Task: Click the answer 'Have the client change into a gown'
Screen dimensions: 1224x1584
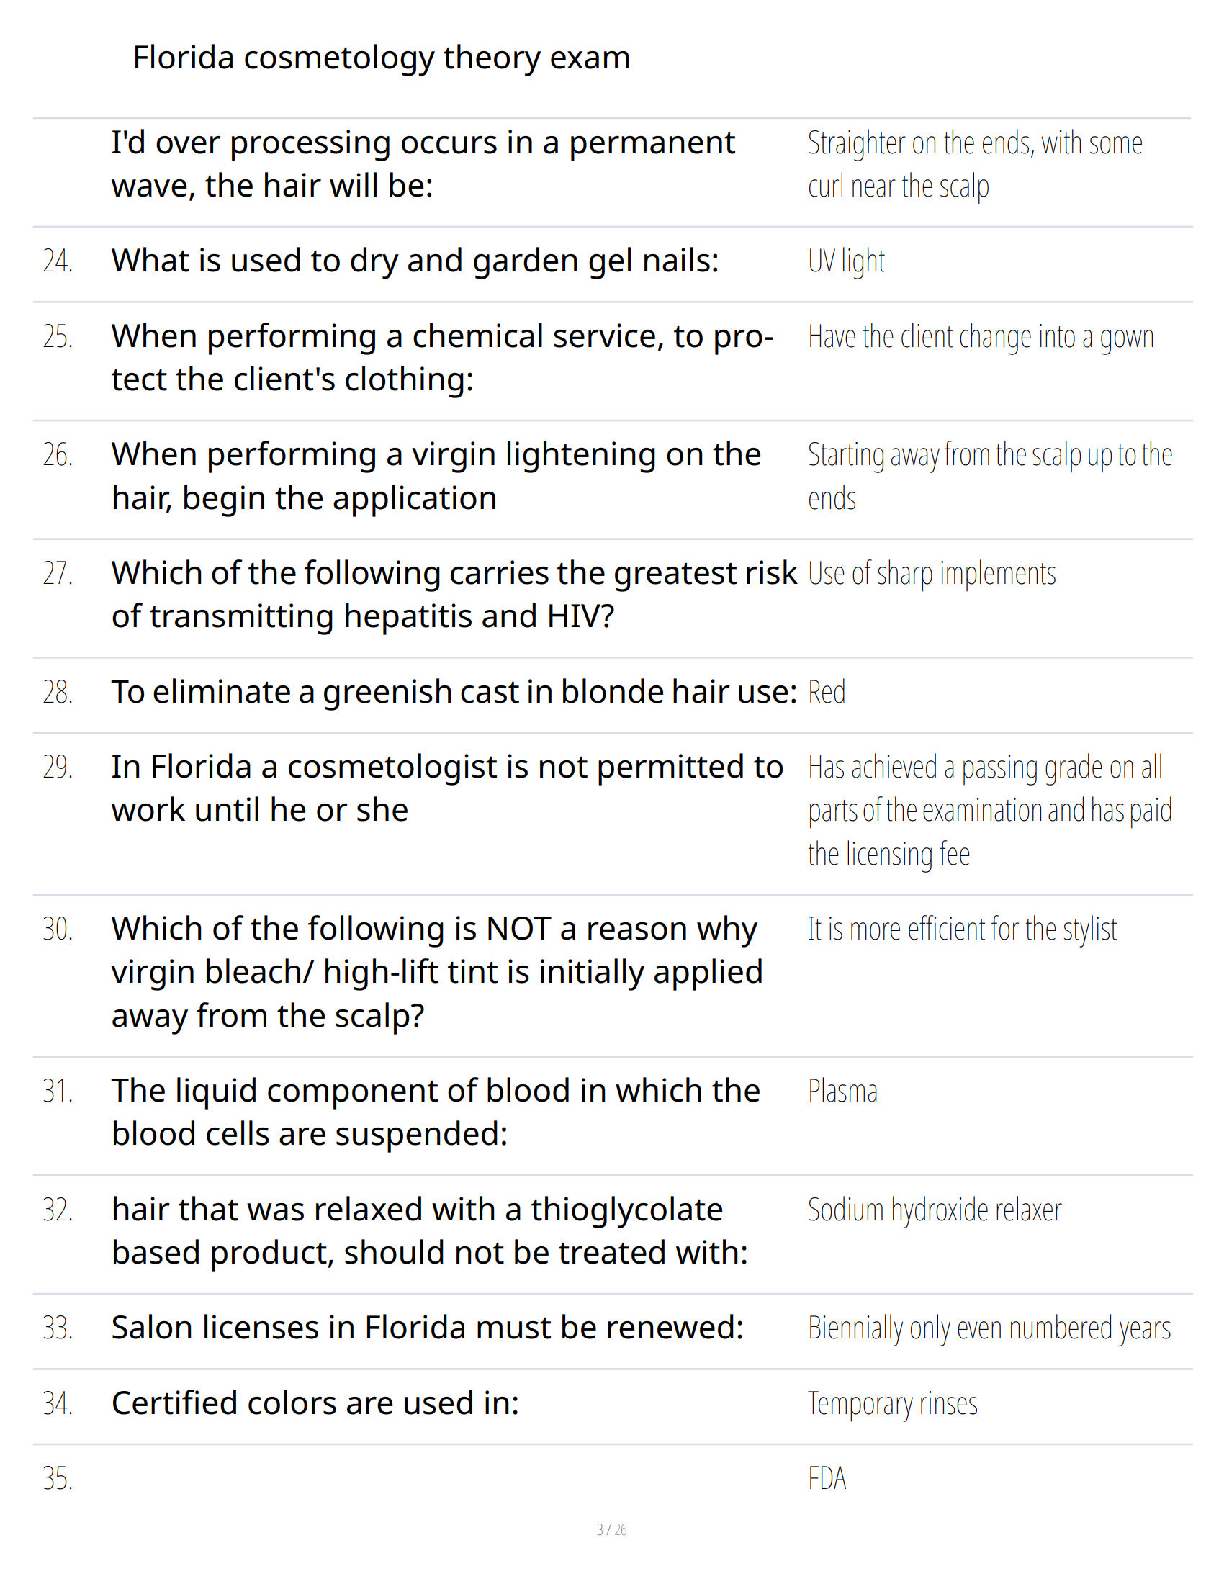Action: (981, 338)
